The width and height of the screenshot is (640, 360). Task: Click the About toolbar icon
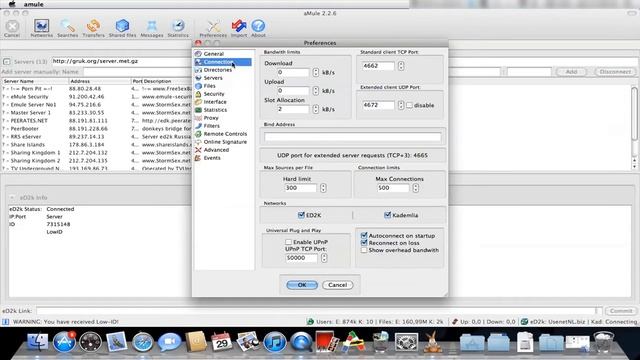tap(258, 28)
